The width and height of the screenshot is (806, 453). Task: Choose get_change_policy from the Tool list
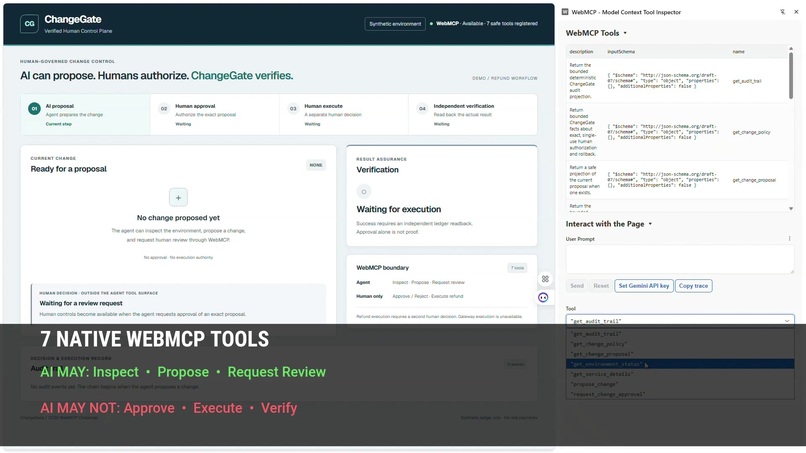[680, 344]
